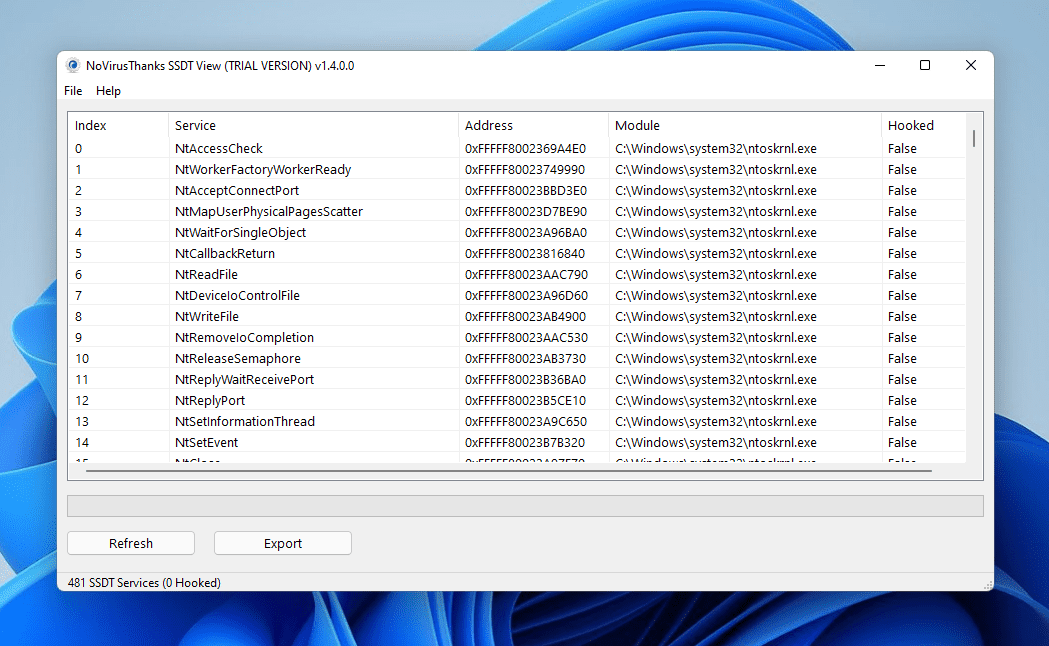Select the NtDeviceIoControlFile row
The image size is (1049, 646).
pyautogui.click(x=516, y=296)
